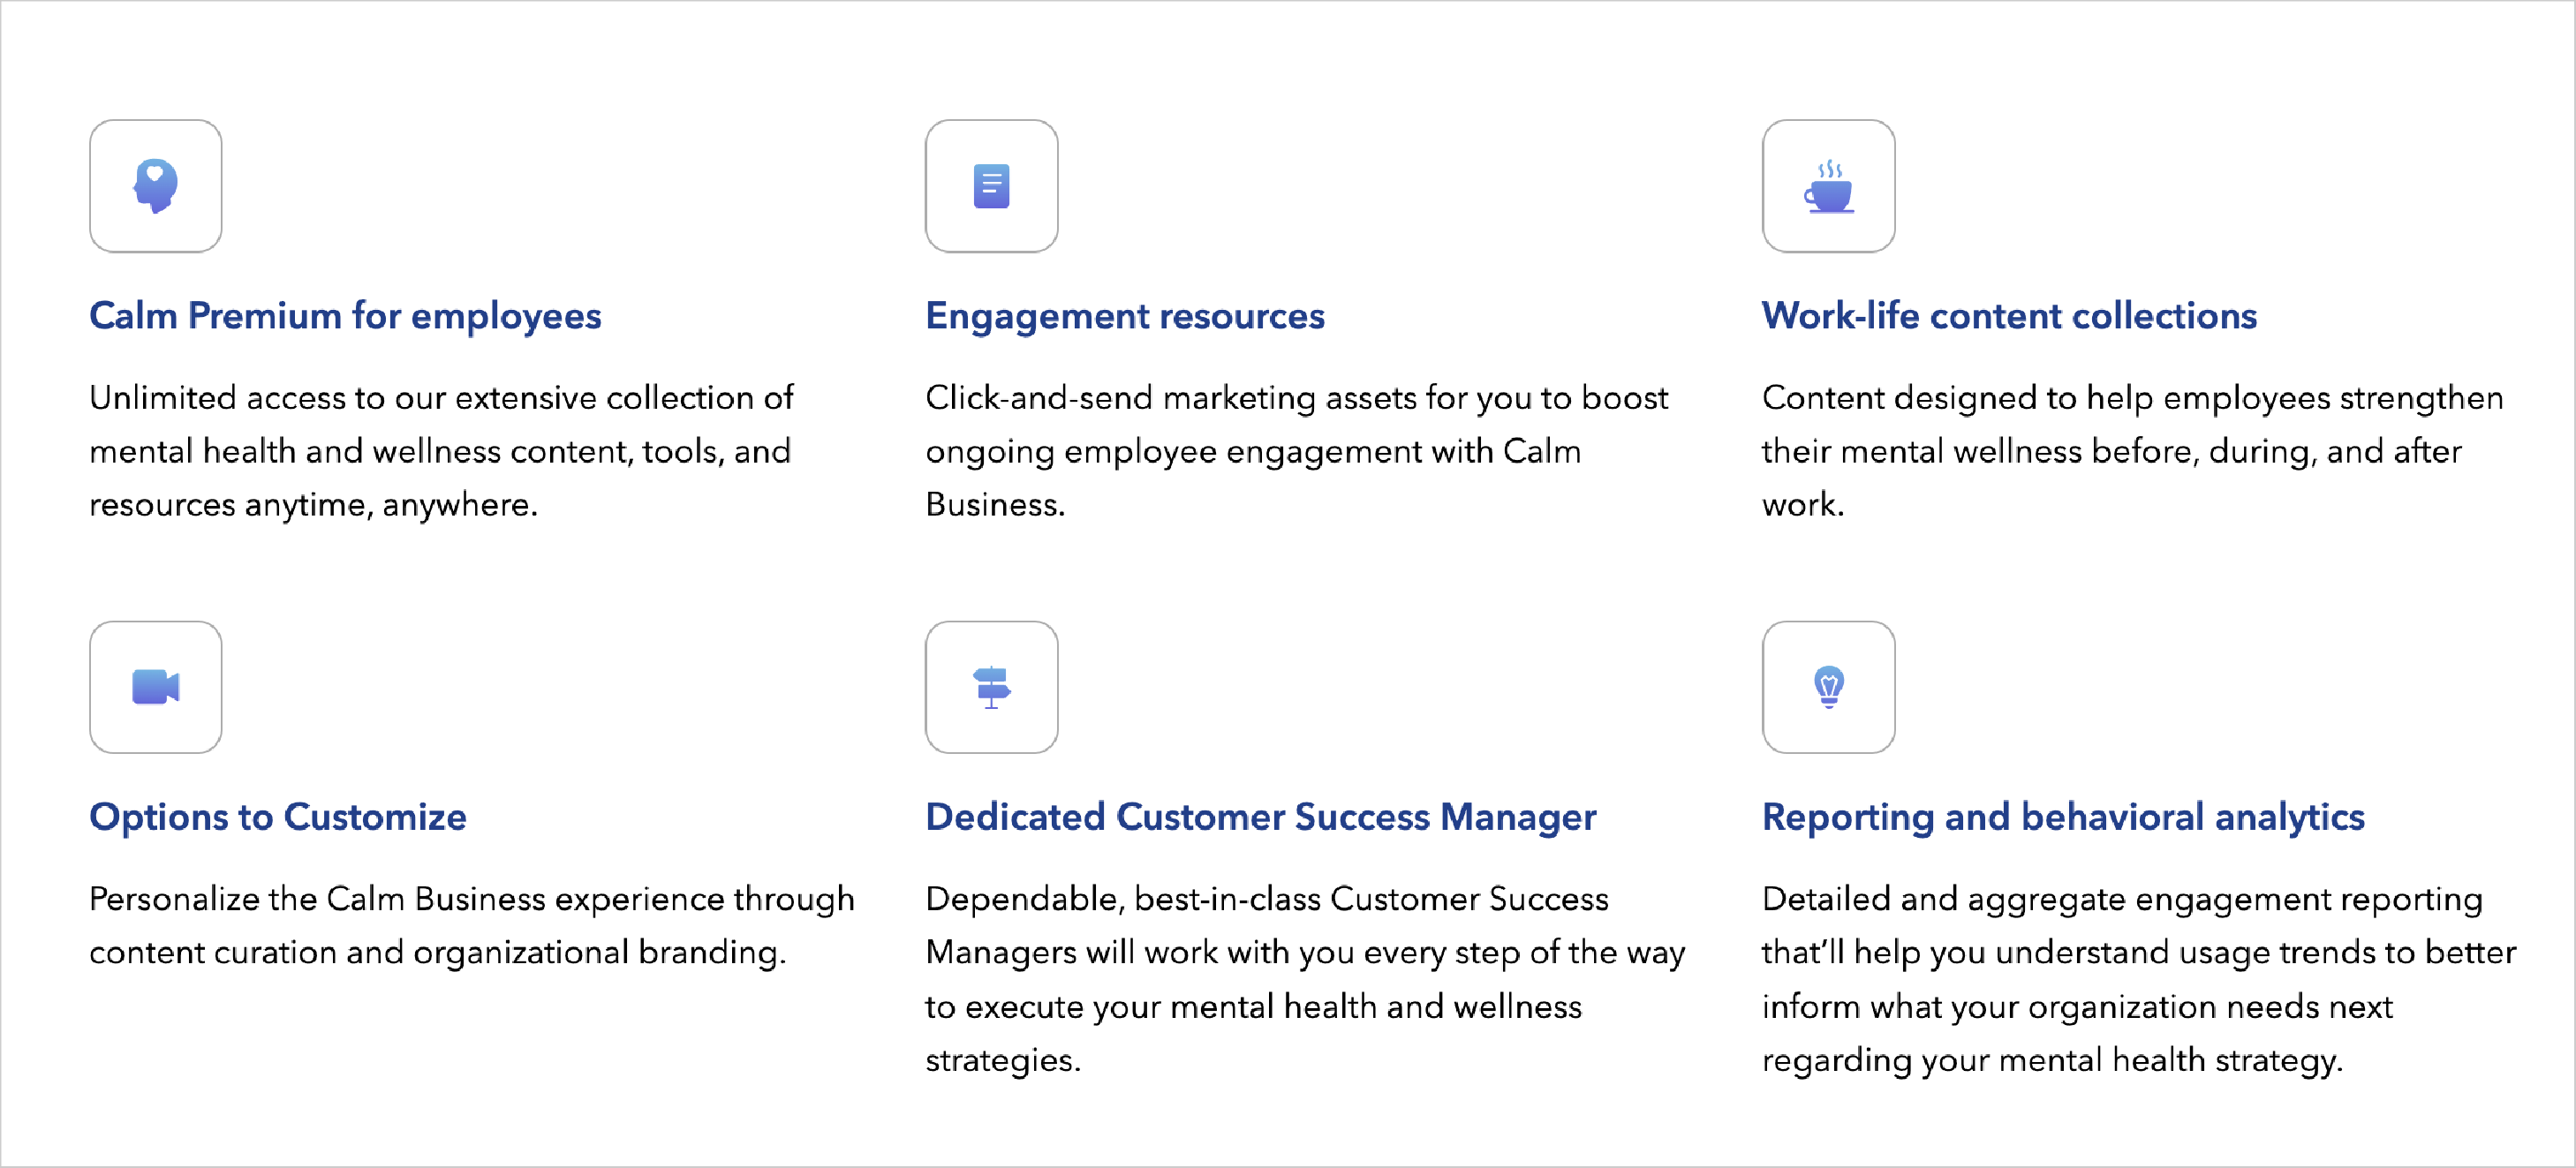Image resolution: width=2576 pixels, height=1168 pixels.
Task: Click the Content designed to help employees paragraph
Action: point(2132,451)
